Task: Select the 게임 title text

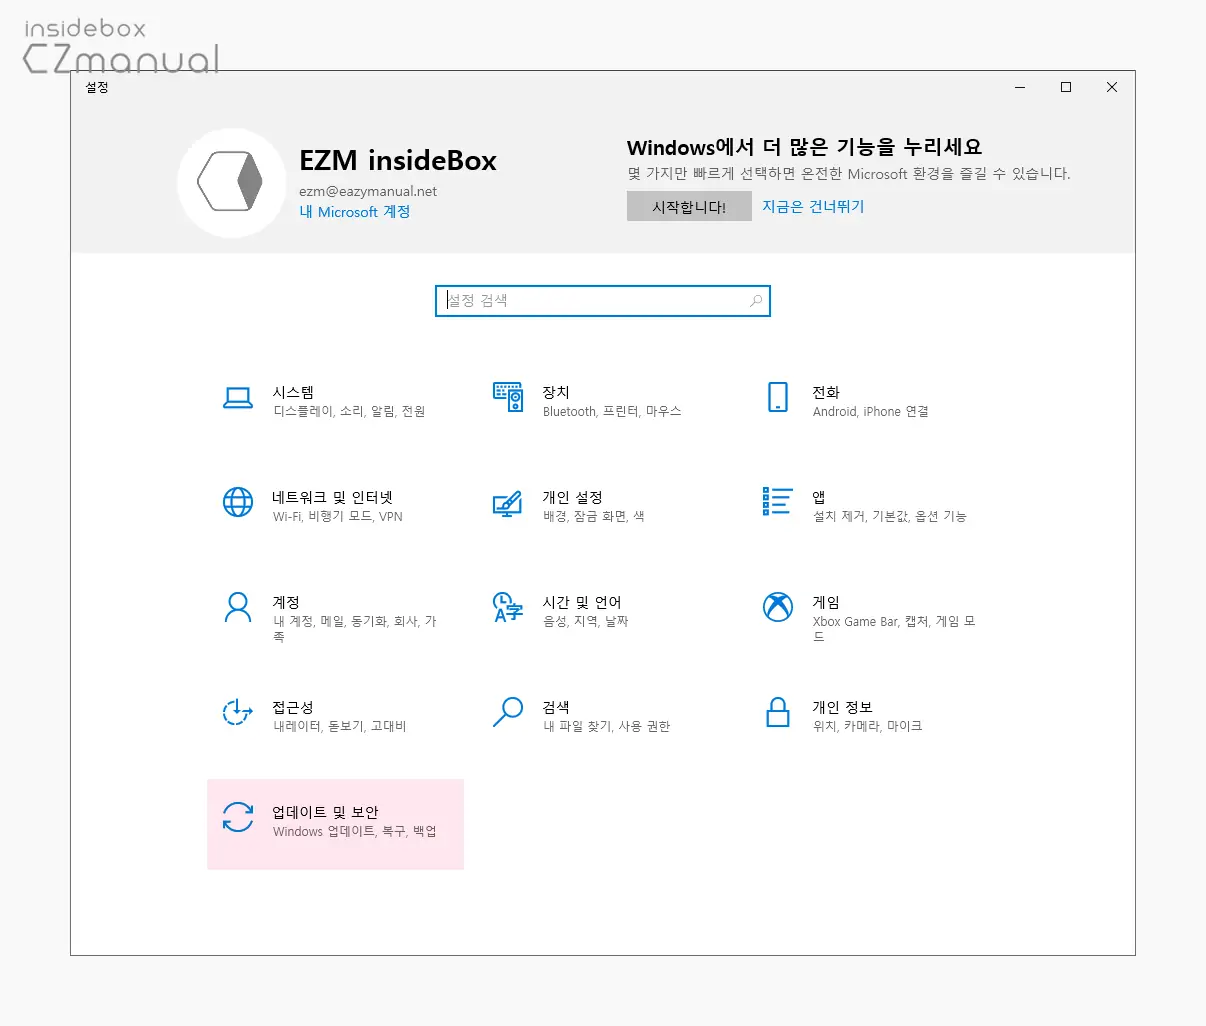Action: 826,602
